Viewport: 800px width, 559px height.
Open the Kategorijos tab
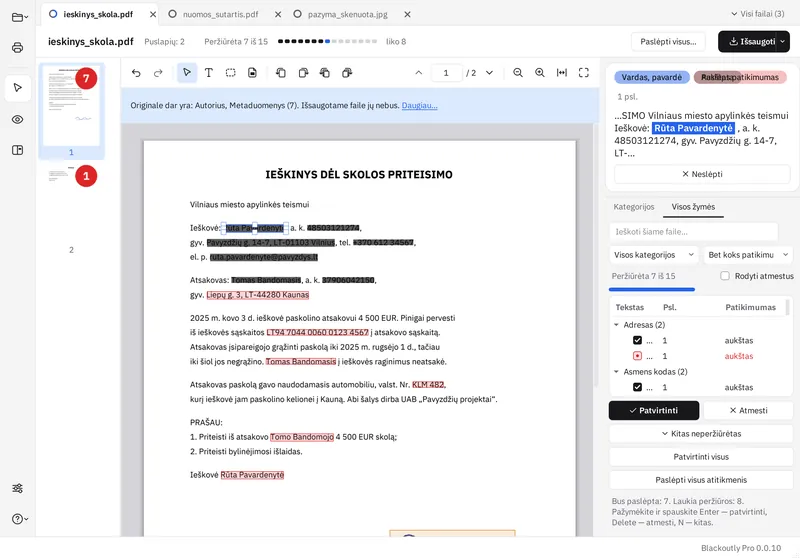pyautogui.click(x=634, y=207)
